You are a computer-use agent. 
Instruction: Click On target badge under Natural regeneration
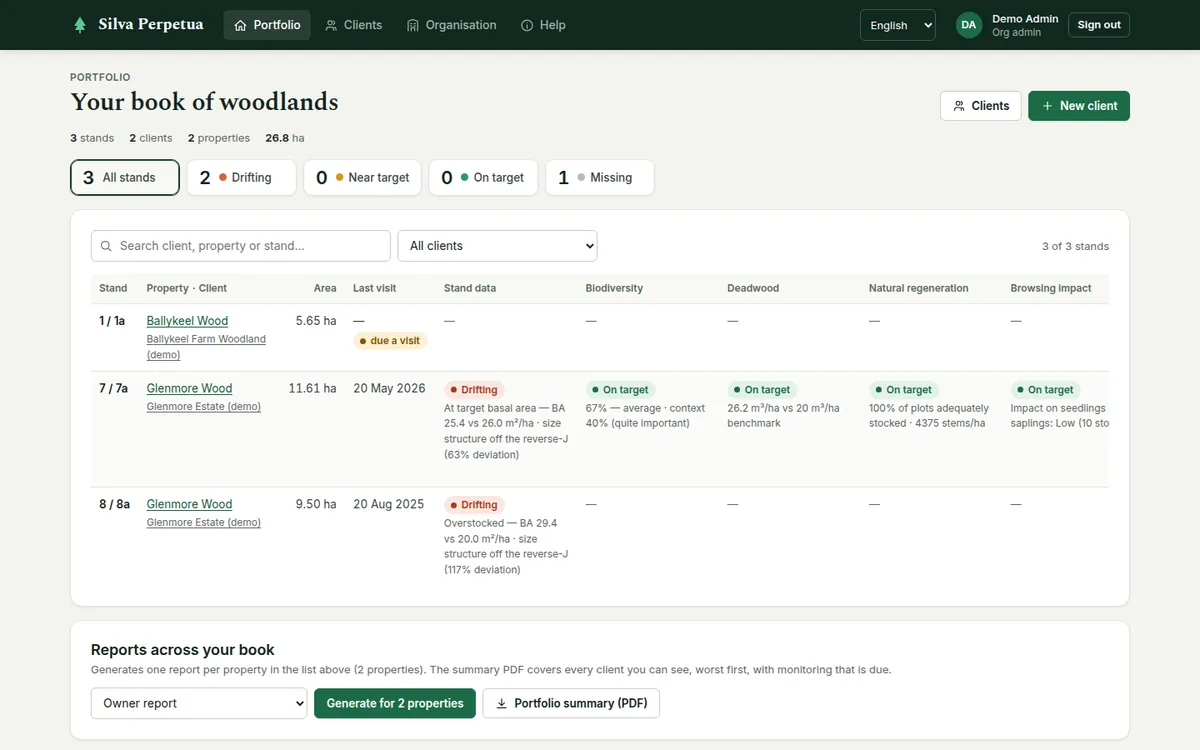(x=904, y=390)
